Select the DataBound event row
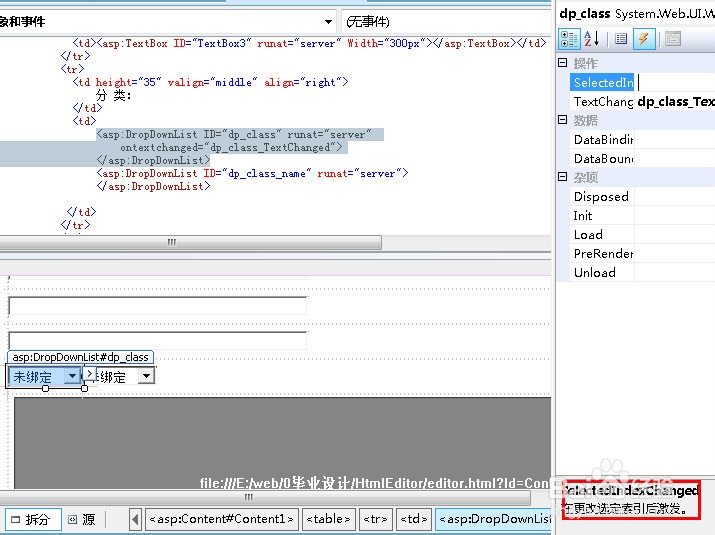The height and width of the screenshot is (535, 715). tap(602, 159)
